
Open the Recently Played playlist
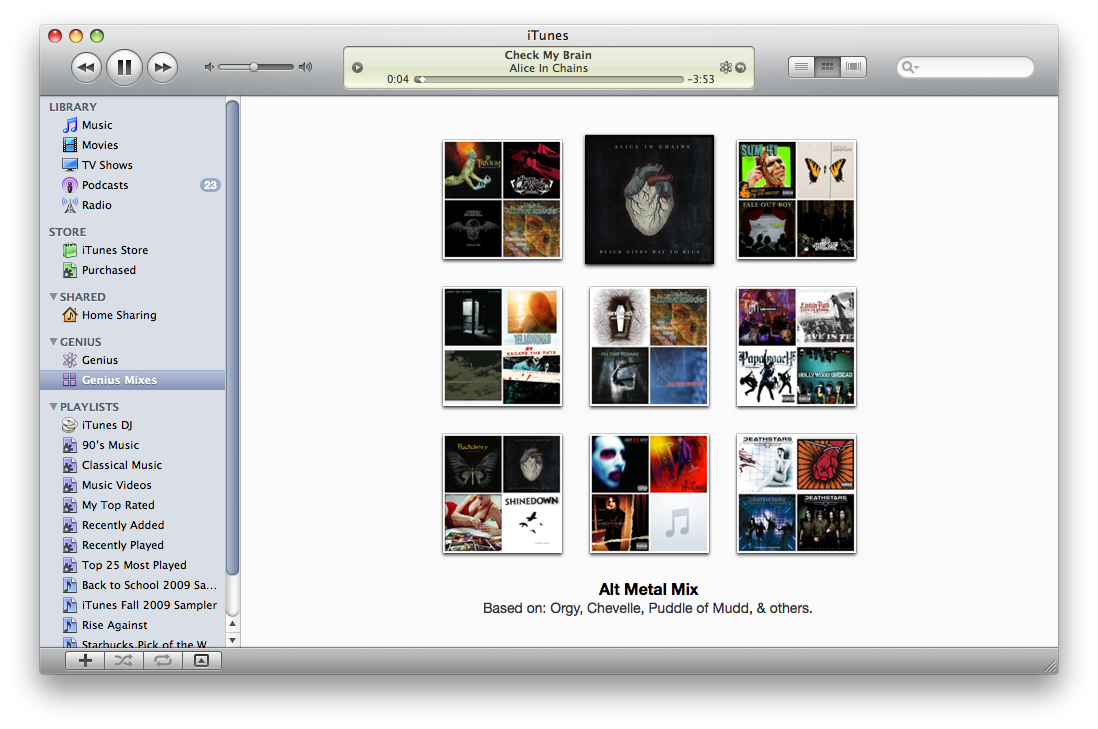133,546
